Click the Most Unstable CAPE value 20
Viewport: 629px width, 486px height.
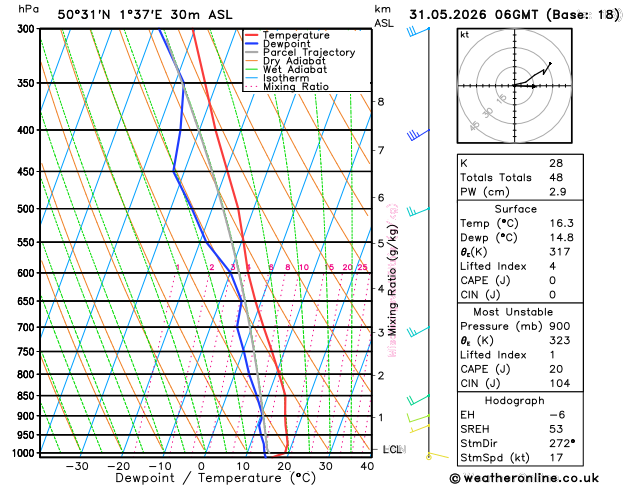pos(556,369)
